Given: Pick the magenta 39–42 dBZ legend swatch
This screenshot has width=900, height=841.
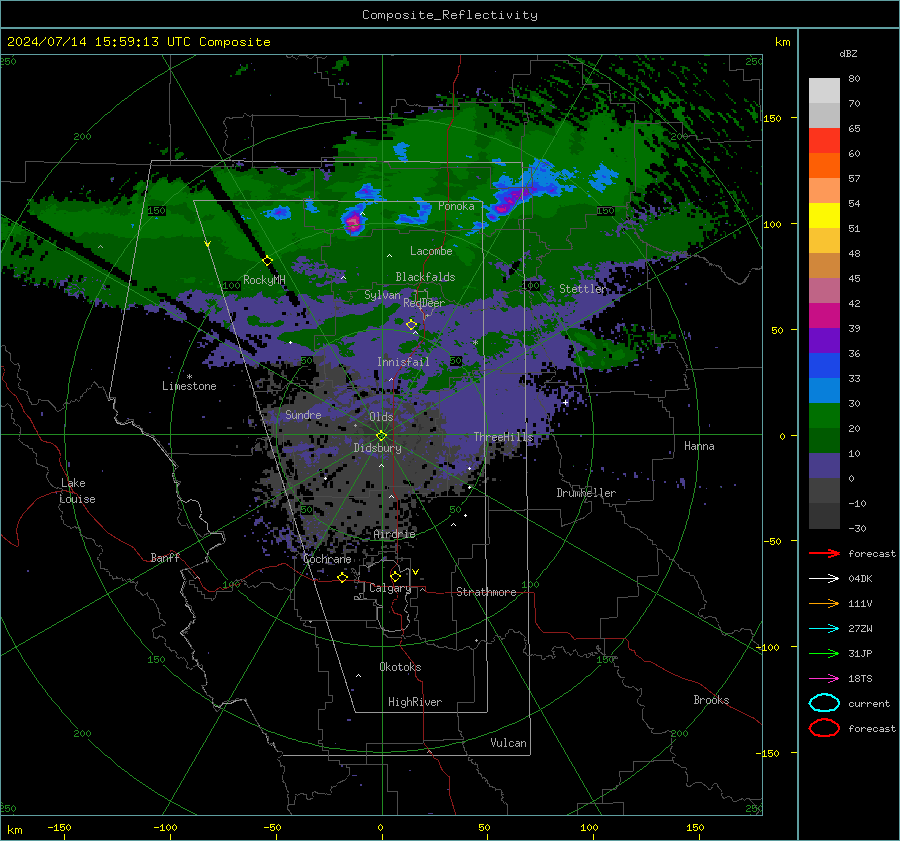Looking at the screenshot, I should click(824, 316).
